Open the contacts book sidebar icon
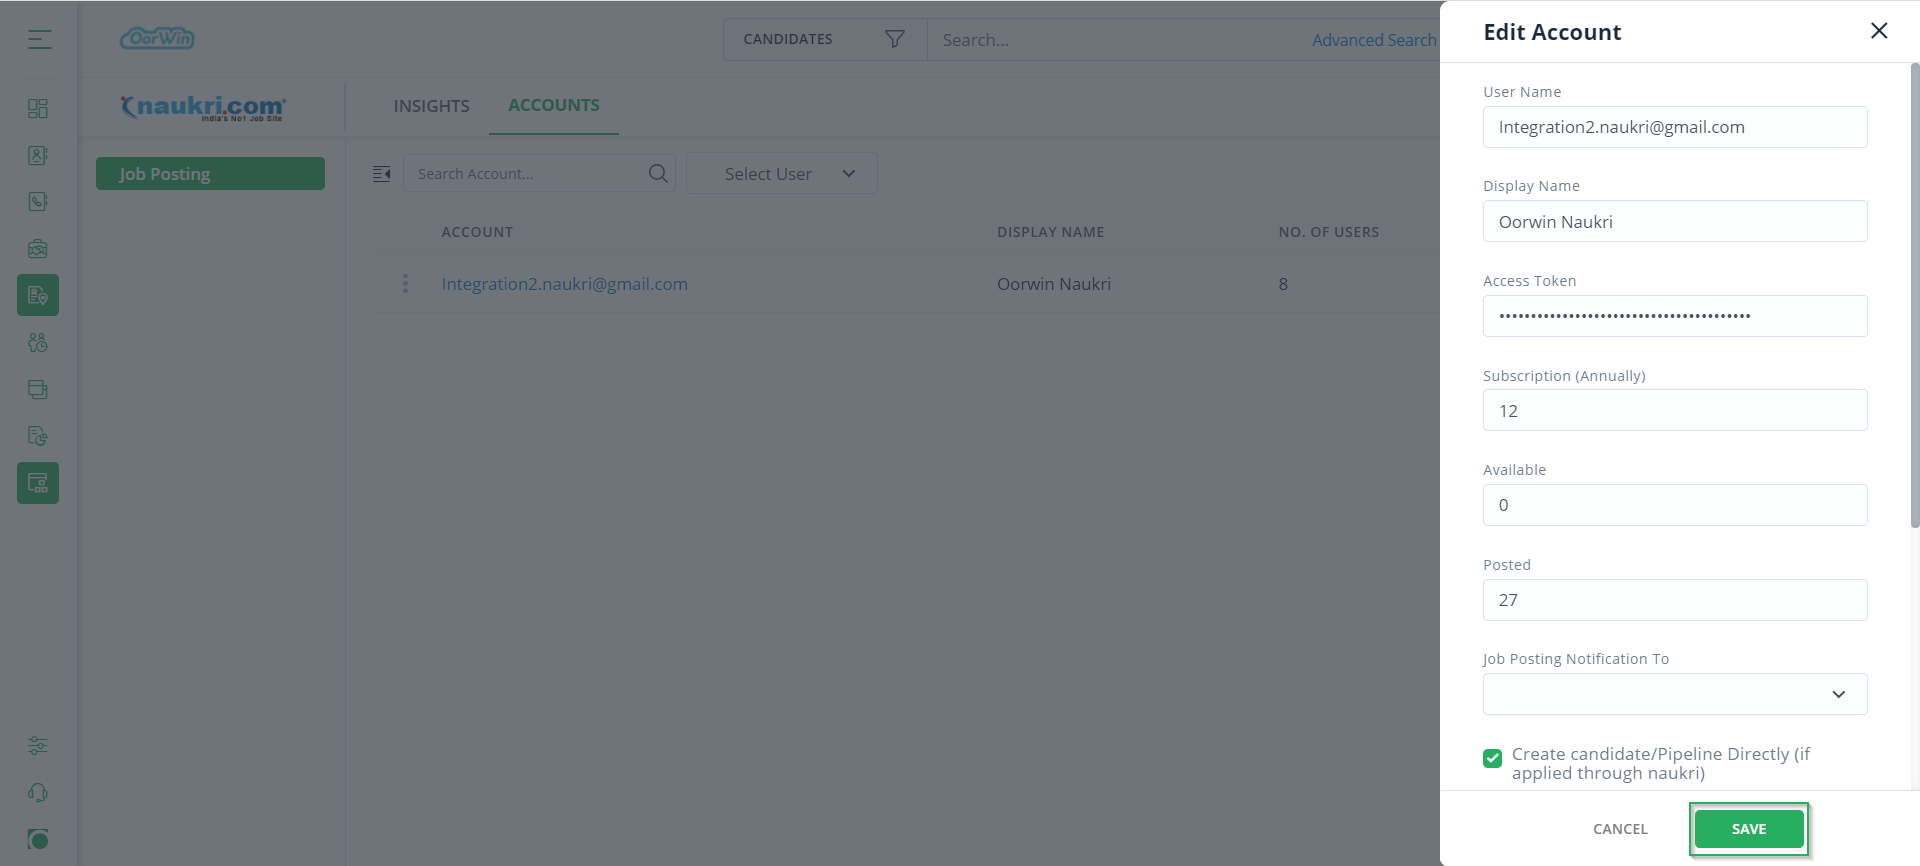 (38, 155)
